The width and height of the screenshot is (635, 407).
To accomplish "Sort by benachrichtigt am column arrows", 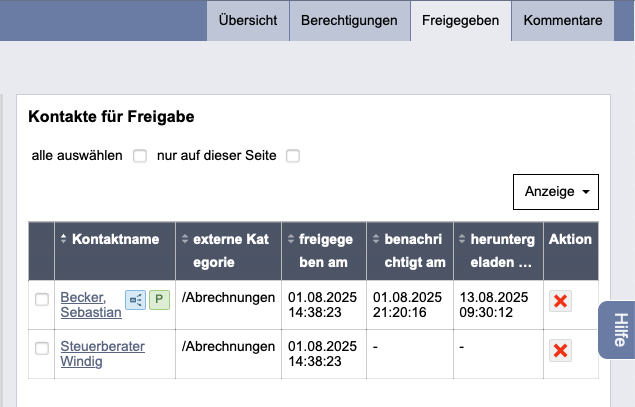I will (376, 239).
